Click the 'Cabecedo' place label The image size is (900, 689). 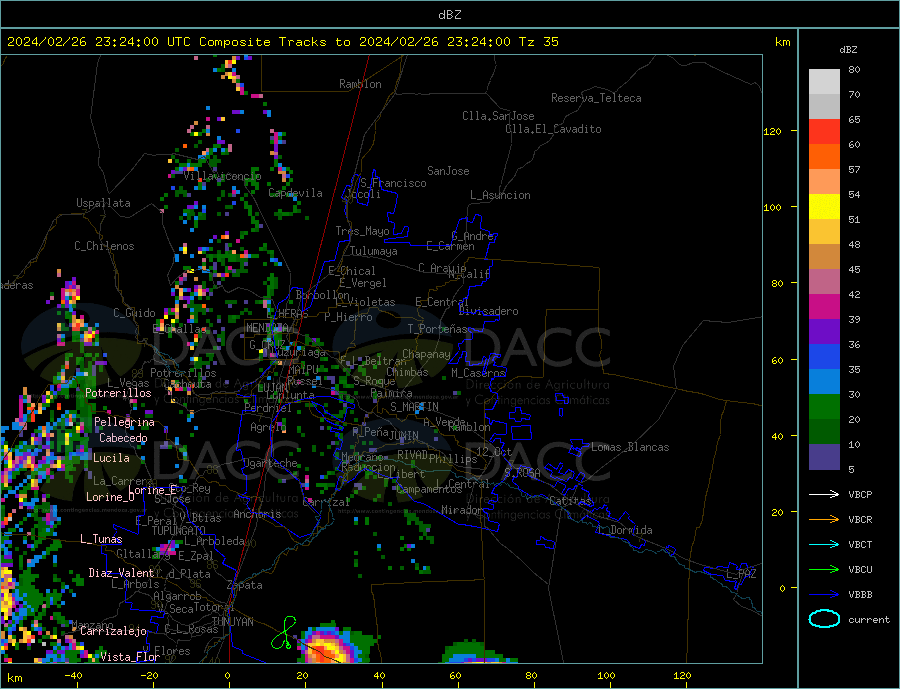[123, 439]
